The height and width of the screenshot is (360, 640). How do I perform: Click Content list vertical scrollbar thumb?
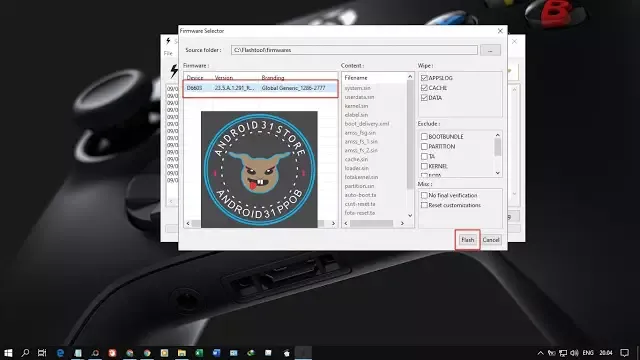click(x=410, y=135)
